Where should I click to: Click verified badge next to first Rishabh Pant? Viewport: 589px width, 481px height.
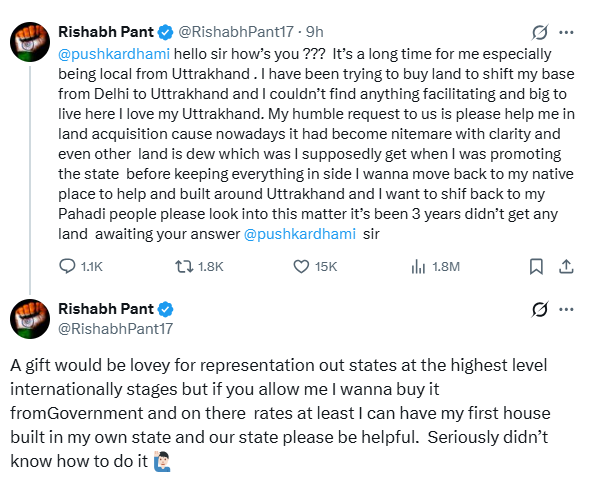point(166,32)
